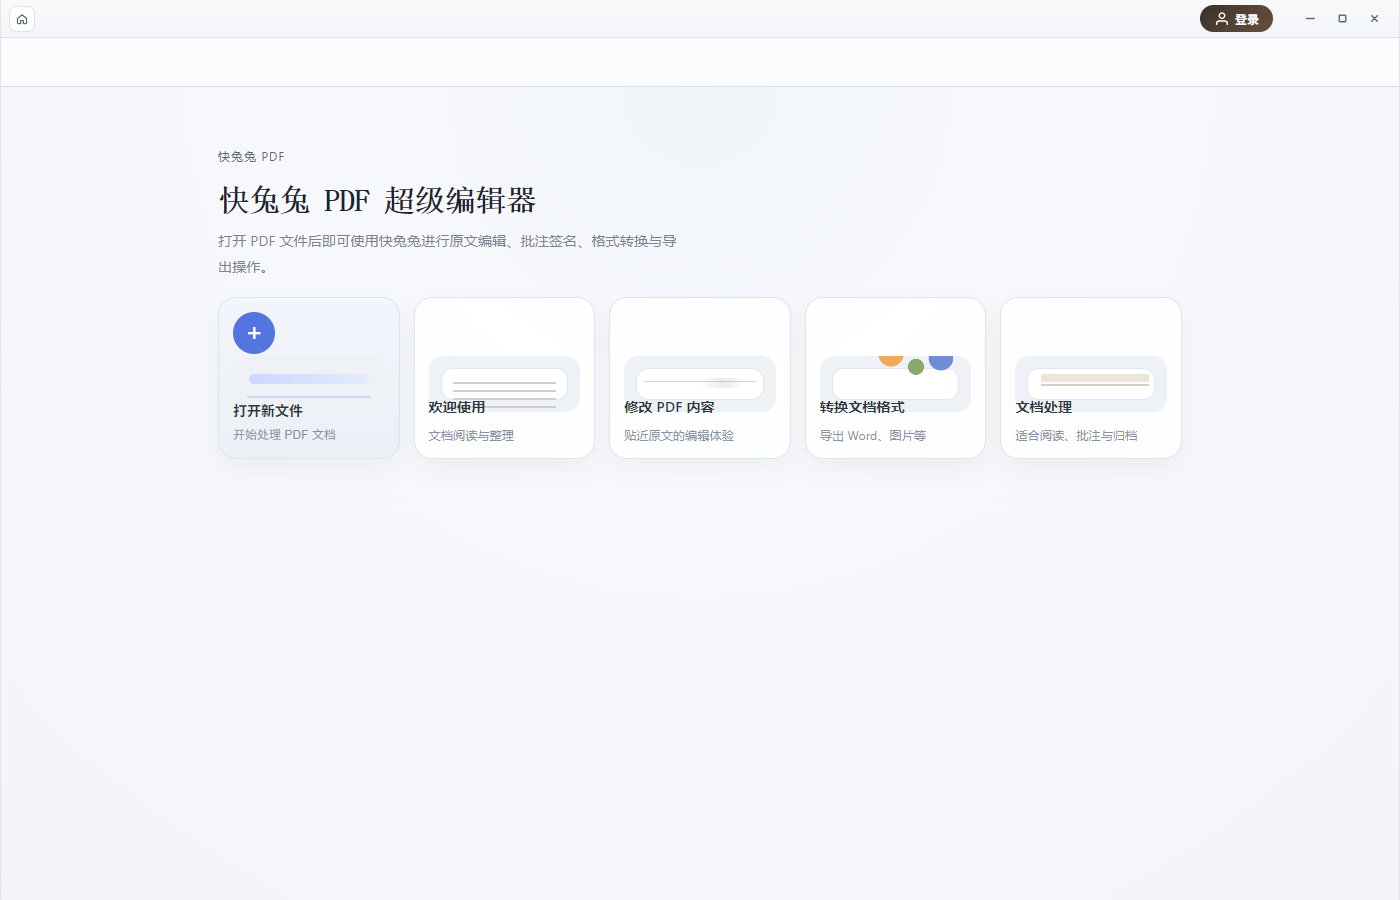Click the home icon in title bar
The image size is (1400, 900).
point(22,19)
